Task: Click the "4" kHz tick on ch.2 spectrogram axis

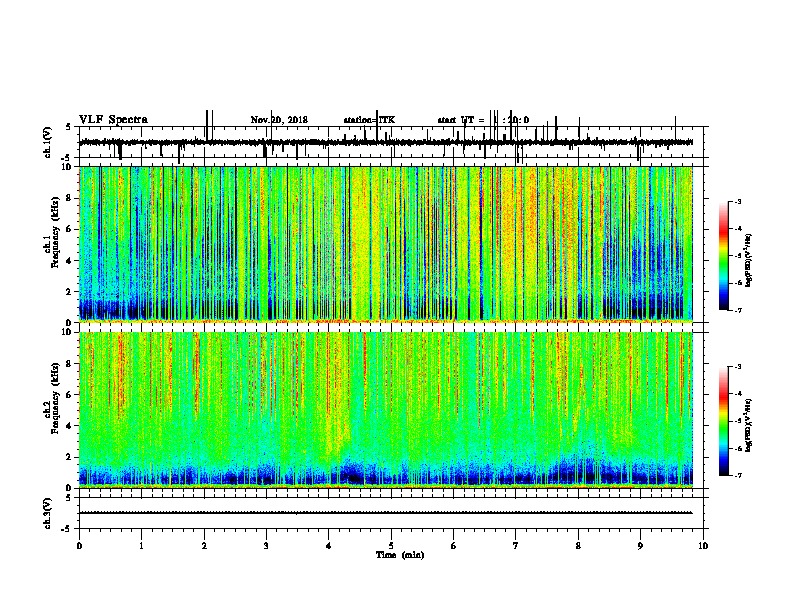Action: tap(70, 426)
